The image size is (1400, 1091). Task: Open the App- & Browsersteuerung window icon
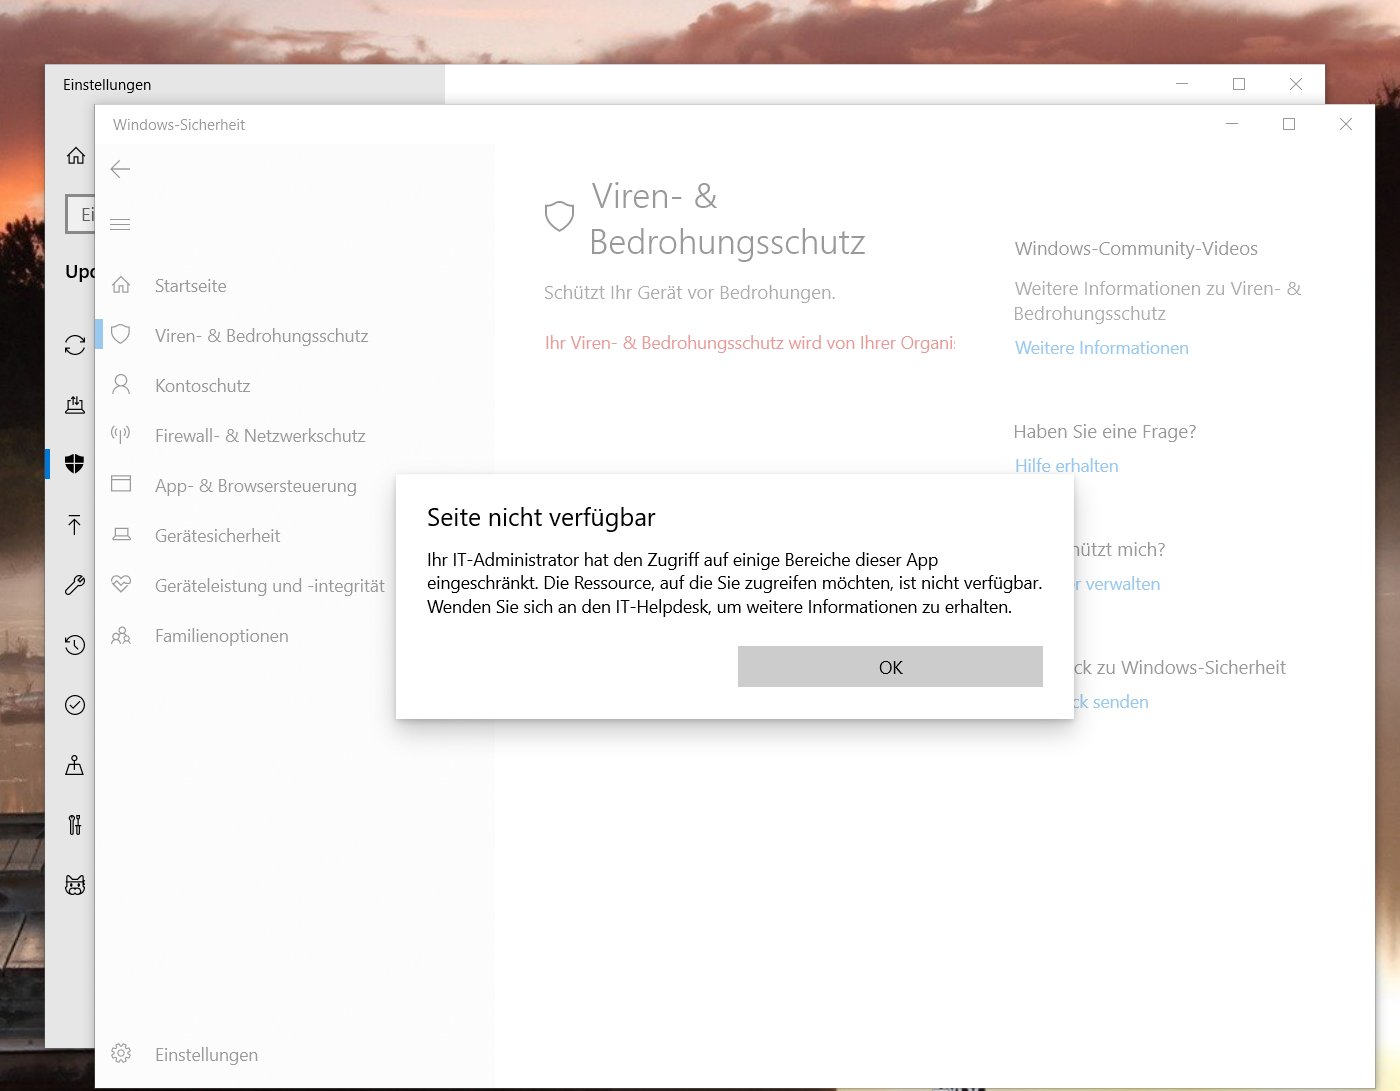pos(121,484)
